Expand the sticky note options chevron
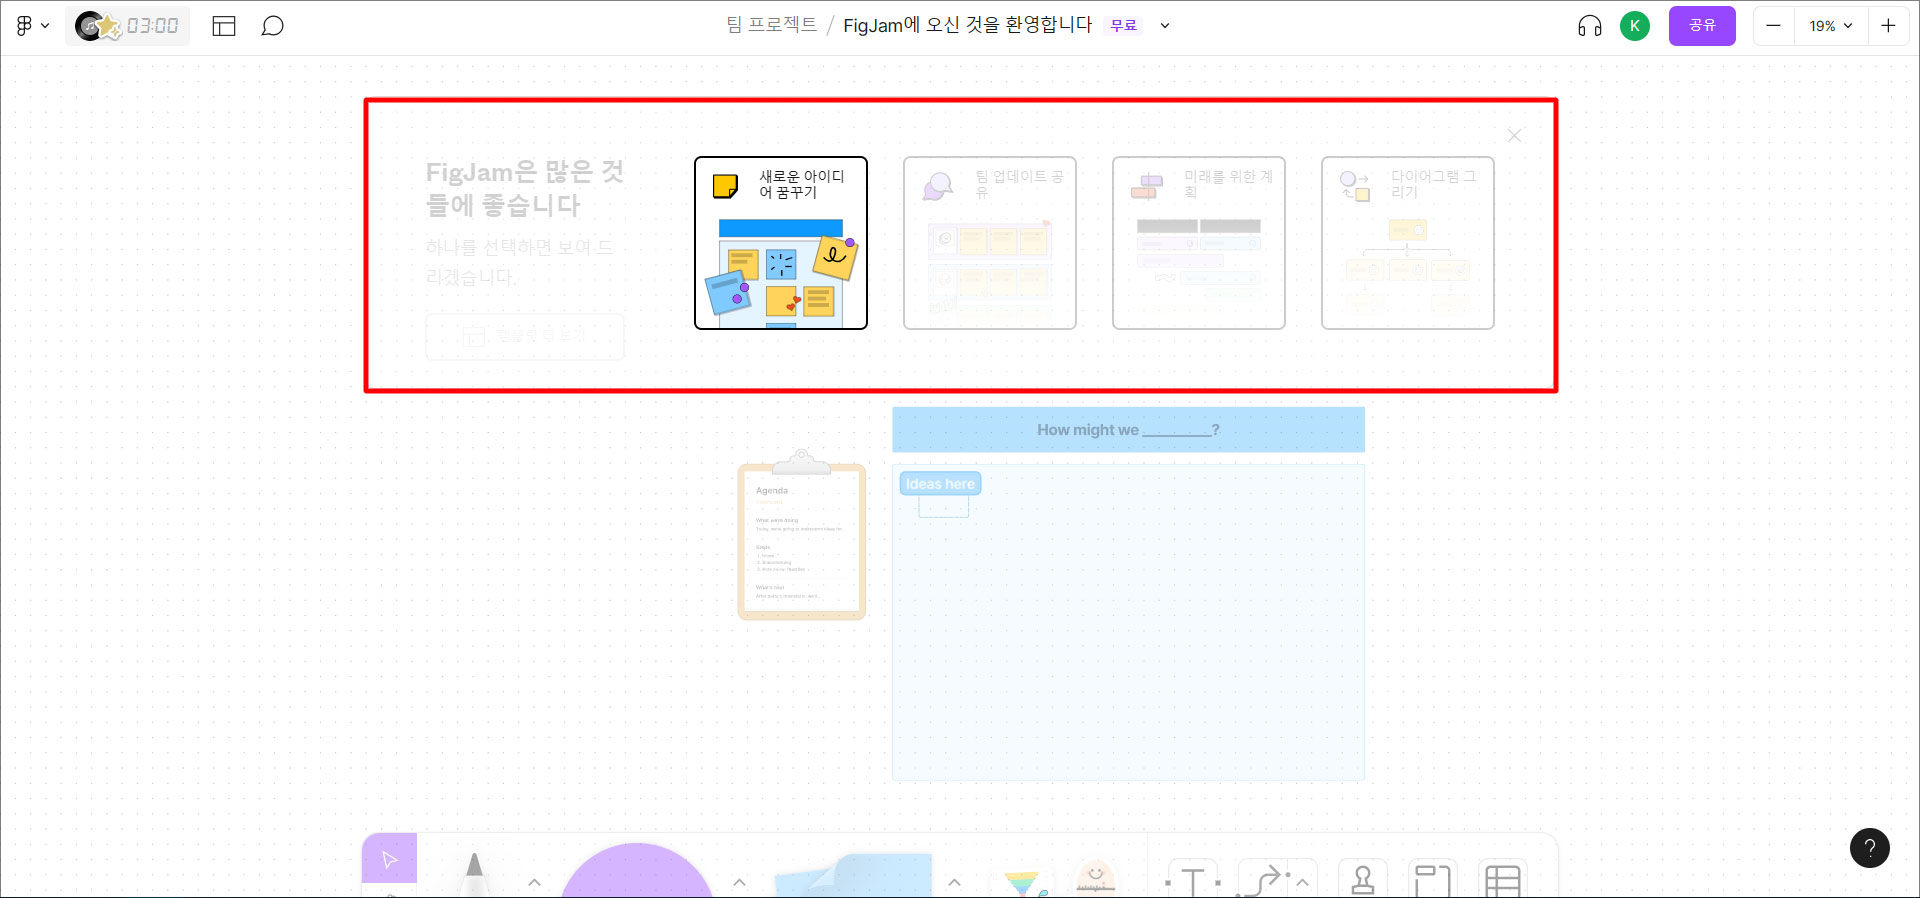 pyautogui.click(x=954, y=882)
